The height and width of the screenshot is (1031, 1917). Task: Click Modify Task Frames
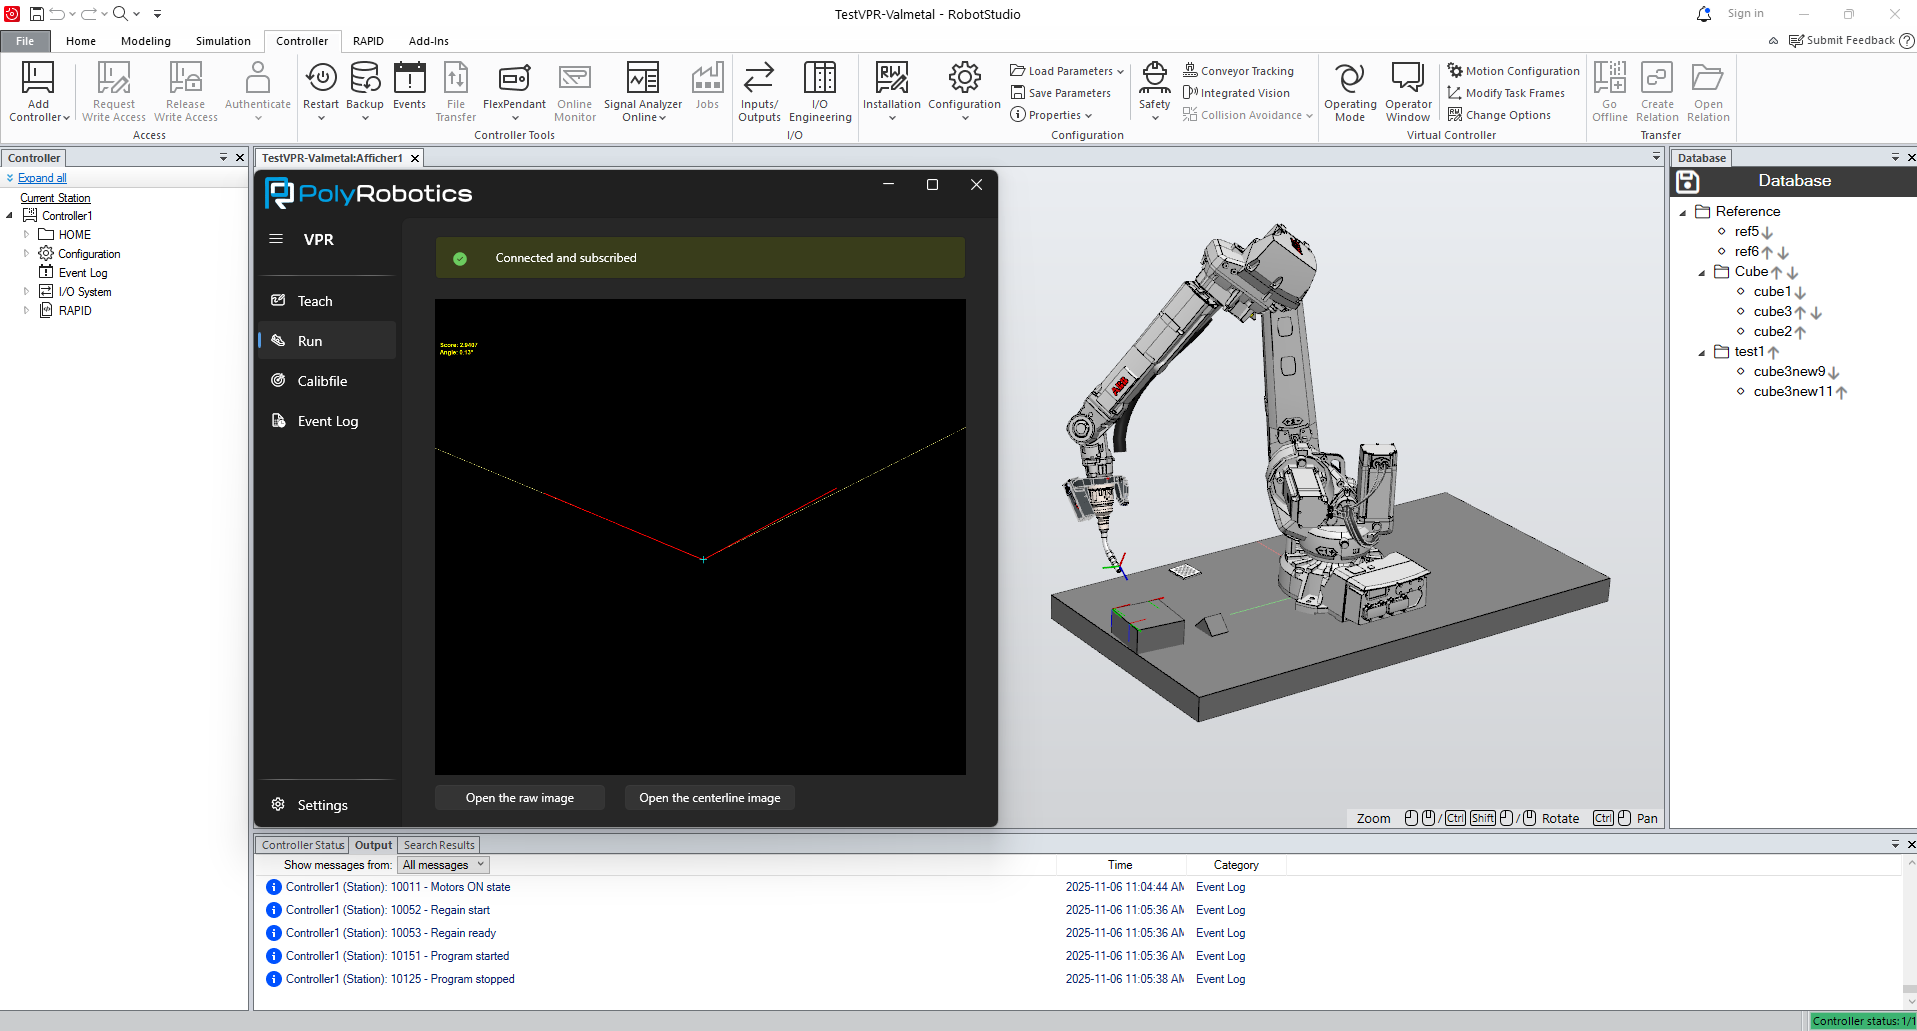[x=1506, y=93]
